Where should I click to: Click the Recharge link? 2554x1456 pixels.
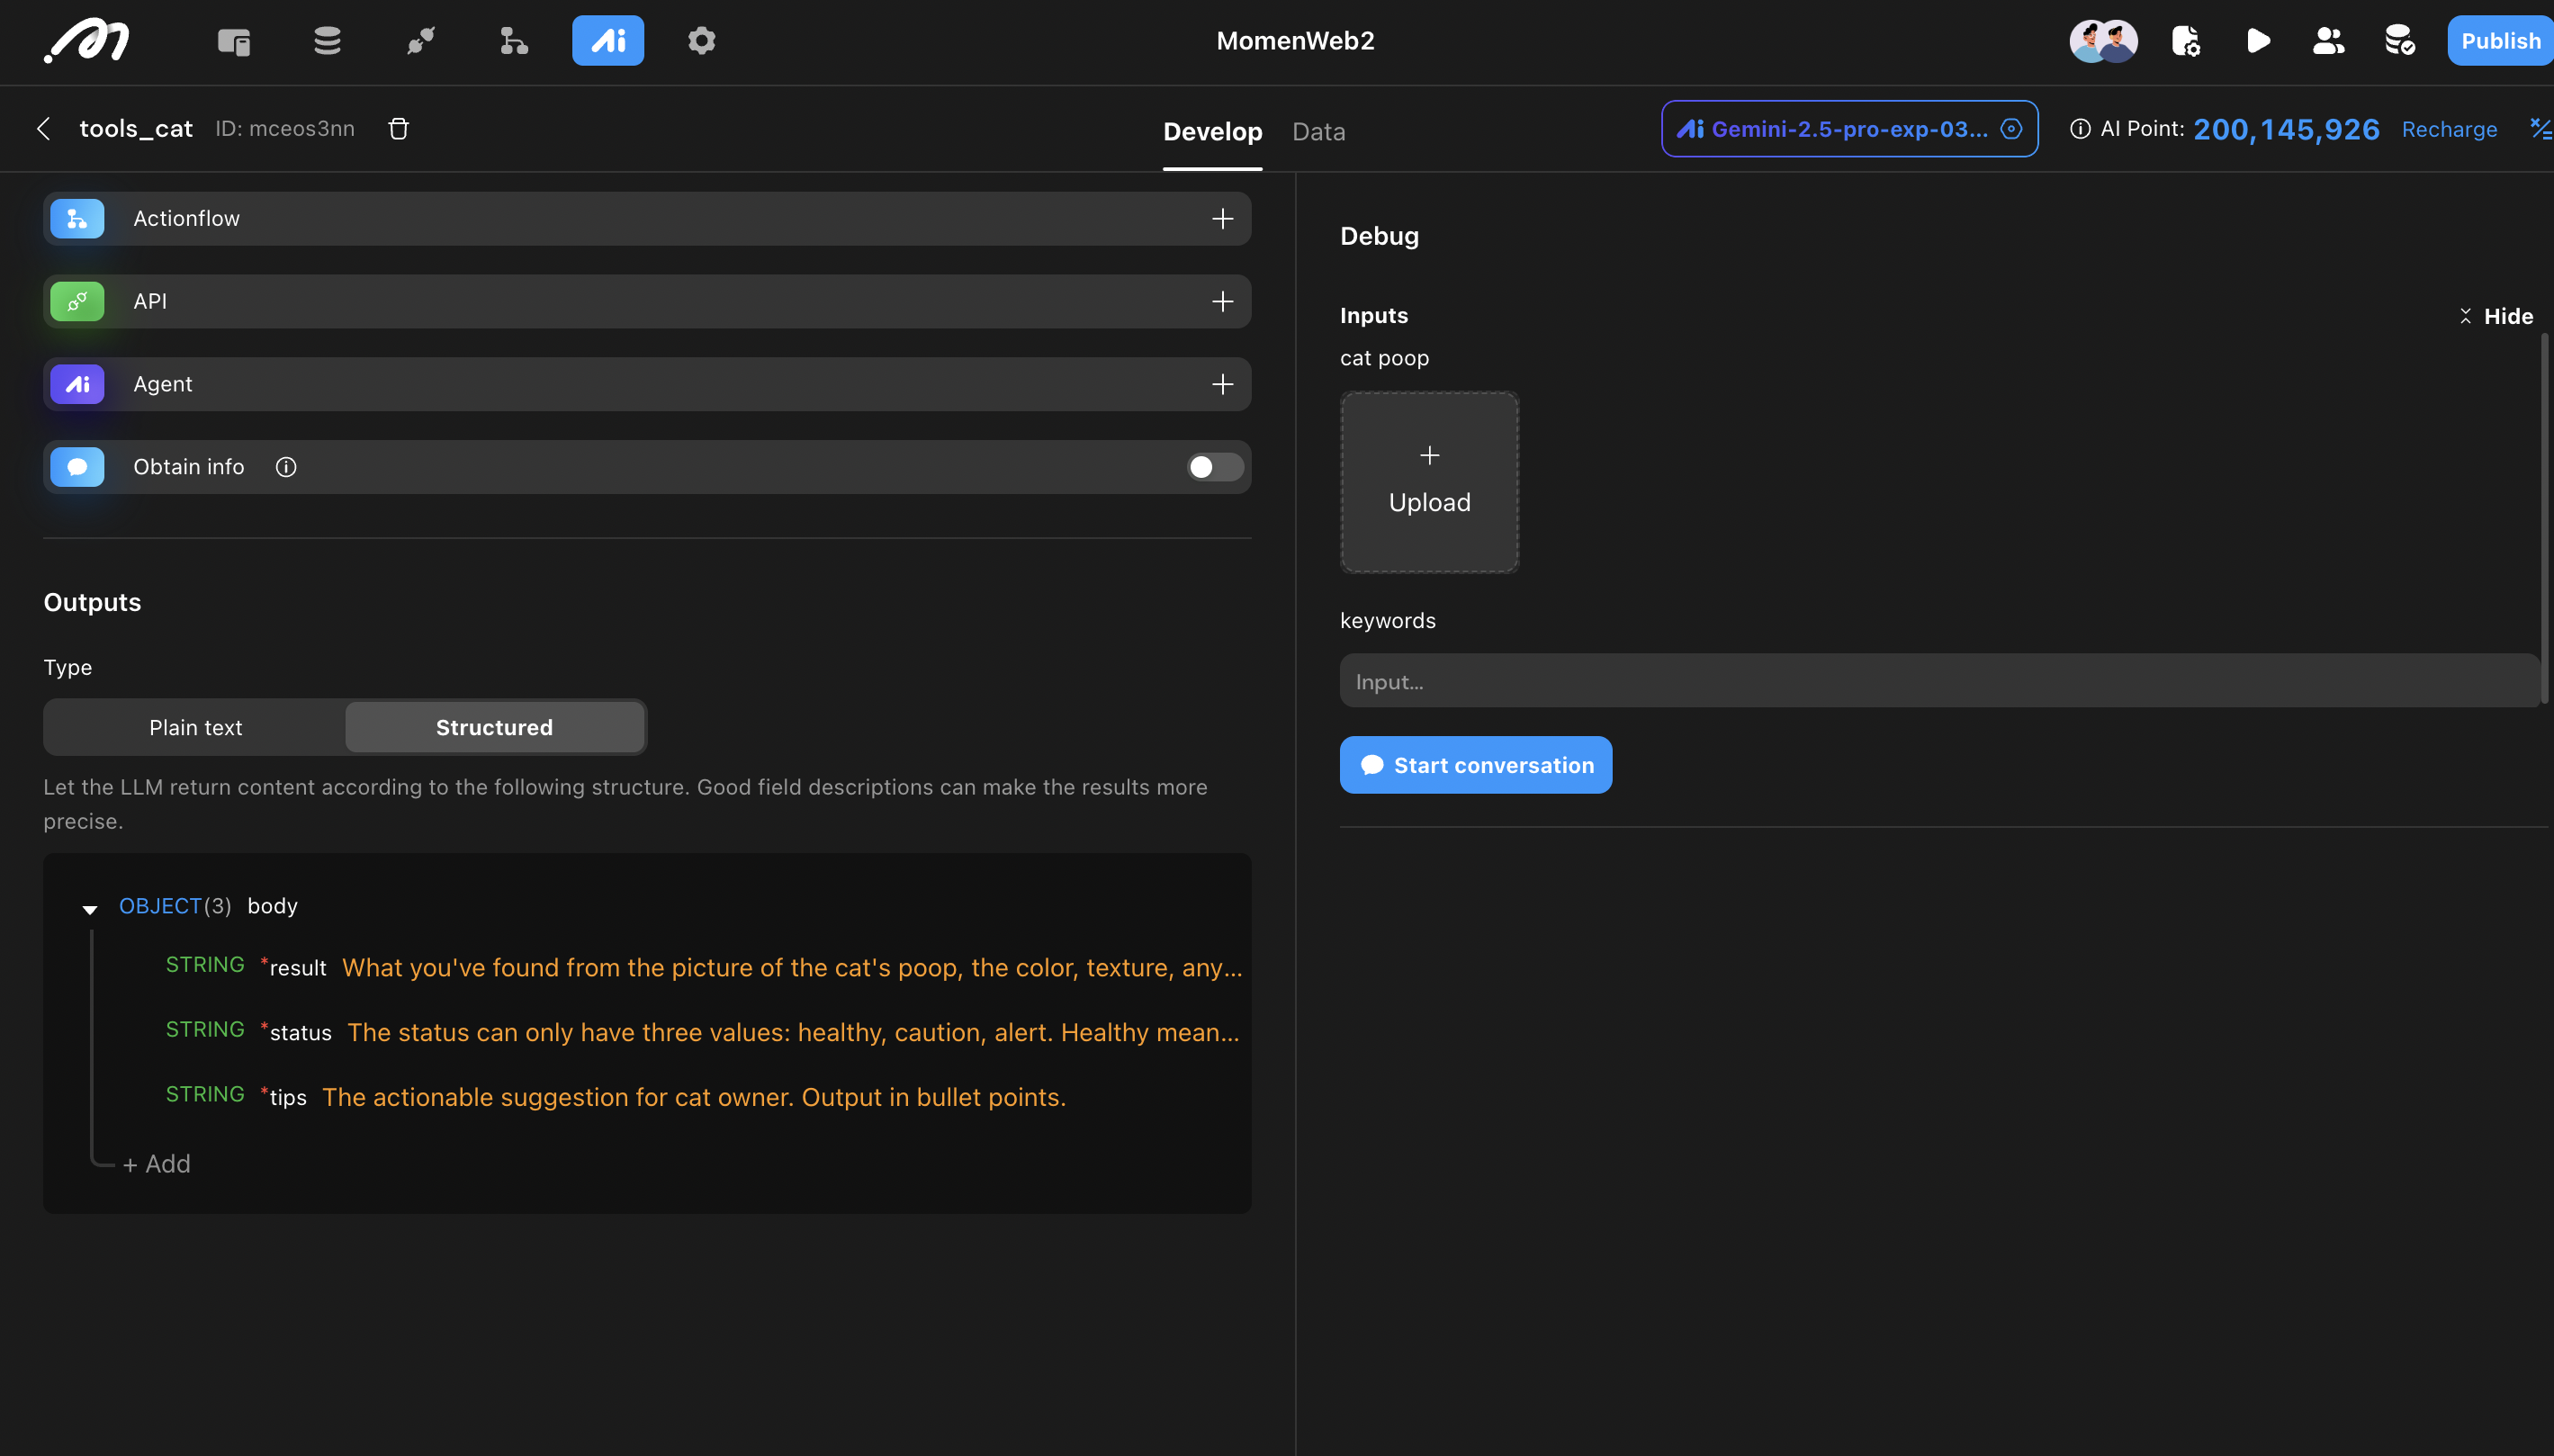pos(2448,129)
